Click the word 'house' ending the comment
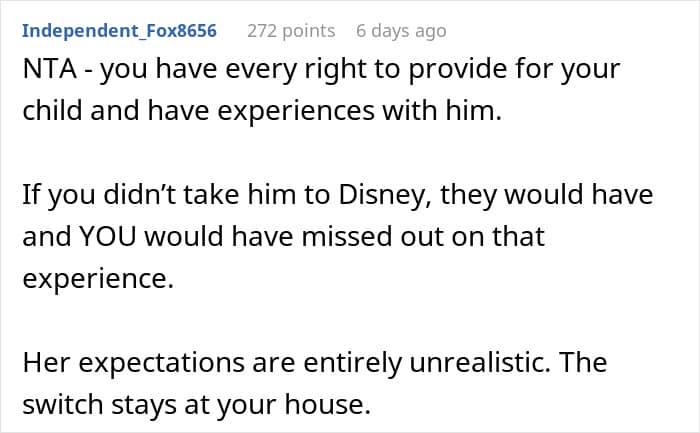This screenshot has height=433, width=700. (336, 402)
